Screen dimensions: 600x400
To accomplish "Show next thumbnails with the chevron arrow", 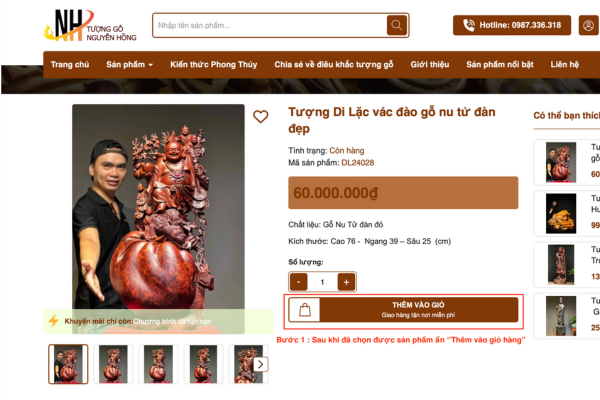I will 261,364.
